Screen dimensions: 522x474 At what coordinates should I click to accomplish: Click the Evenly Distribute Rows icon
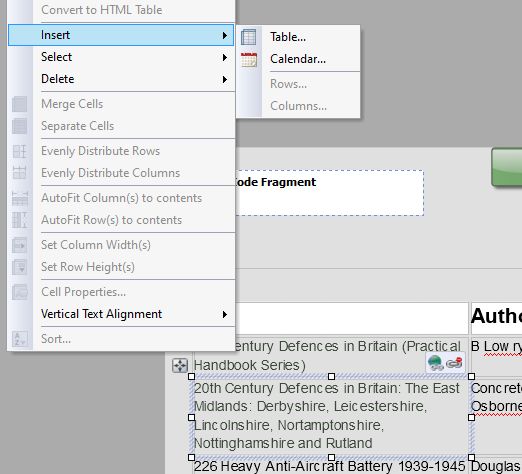[20, 151]
